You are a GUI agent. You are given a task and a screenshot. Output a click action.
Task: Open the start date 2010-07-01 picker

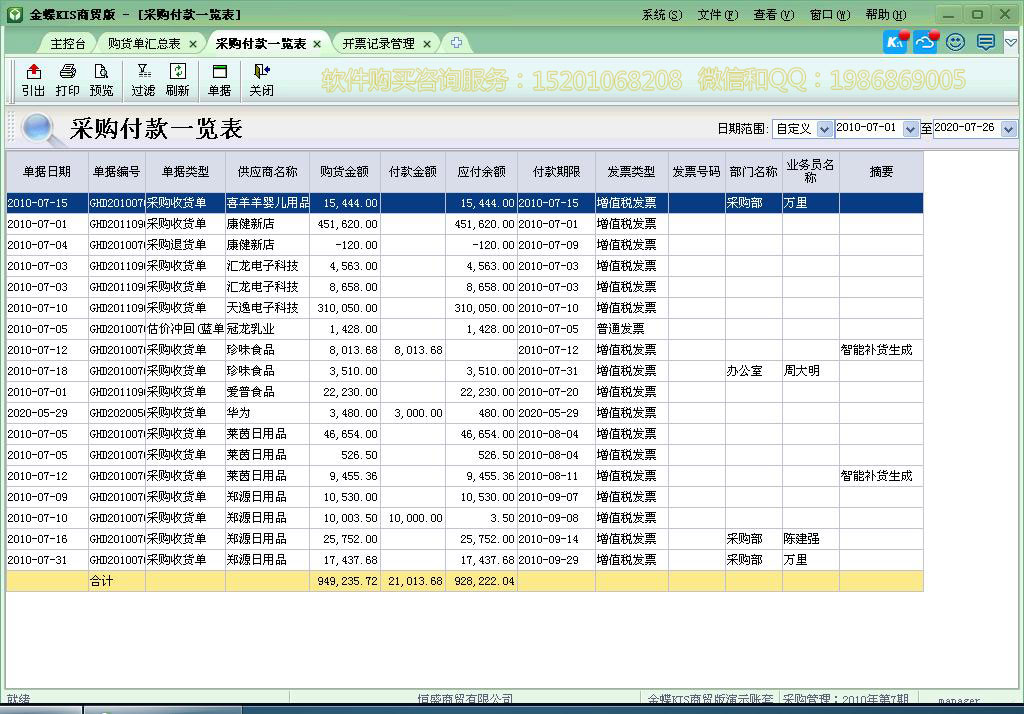click(x=908, y=130)
